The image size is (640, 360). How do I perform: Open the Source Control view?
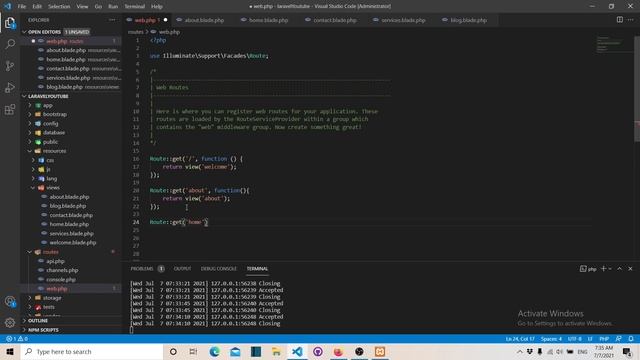point(10,66)
